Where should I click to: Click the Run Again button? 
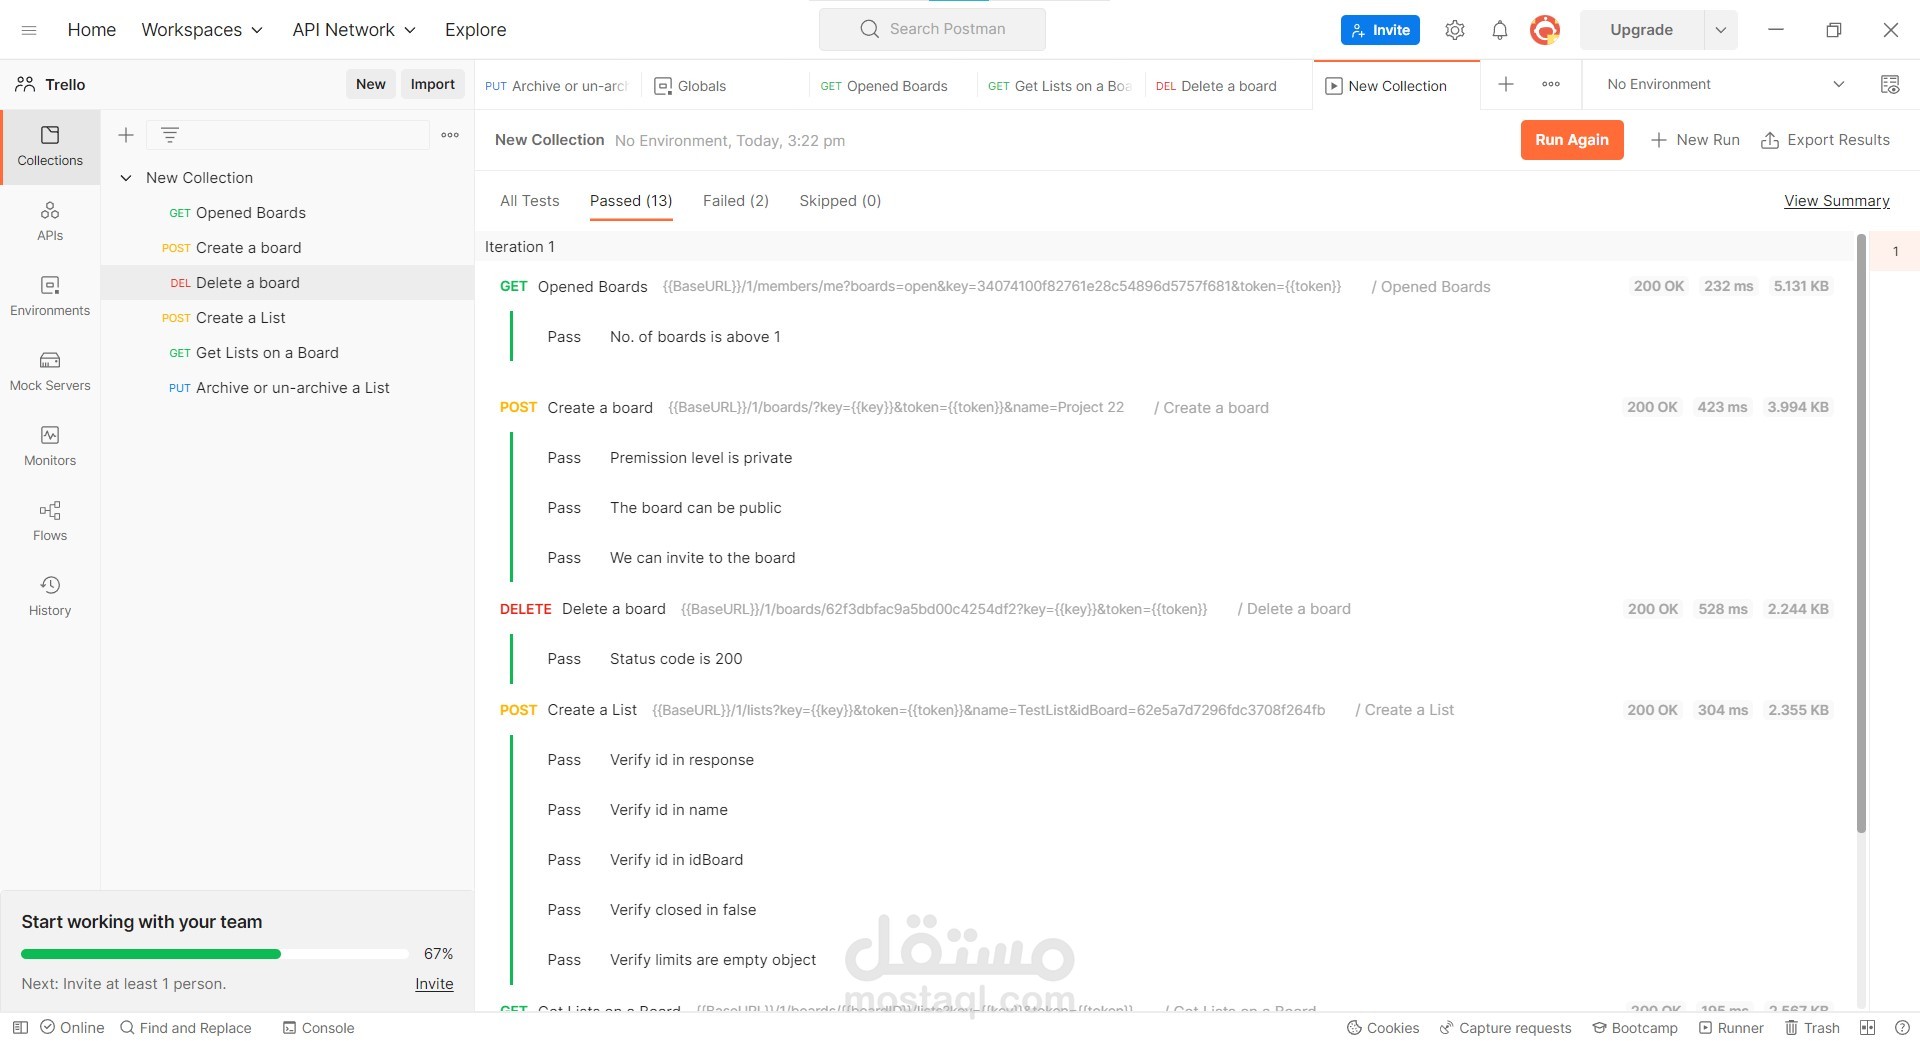[1572, 140]
